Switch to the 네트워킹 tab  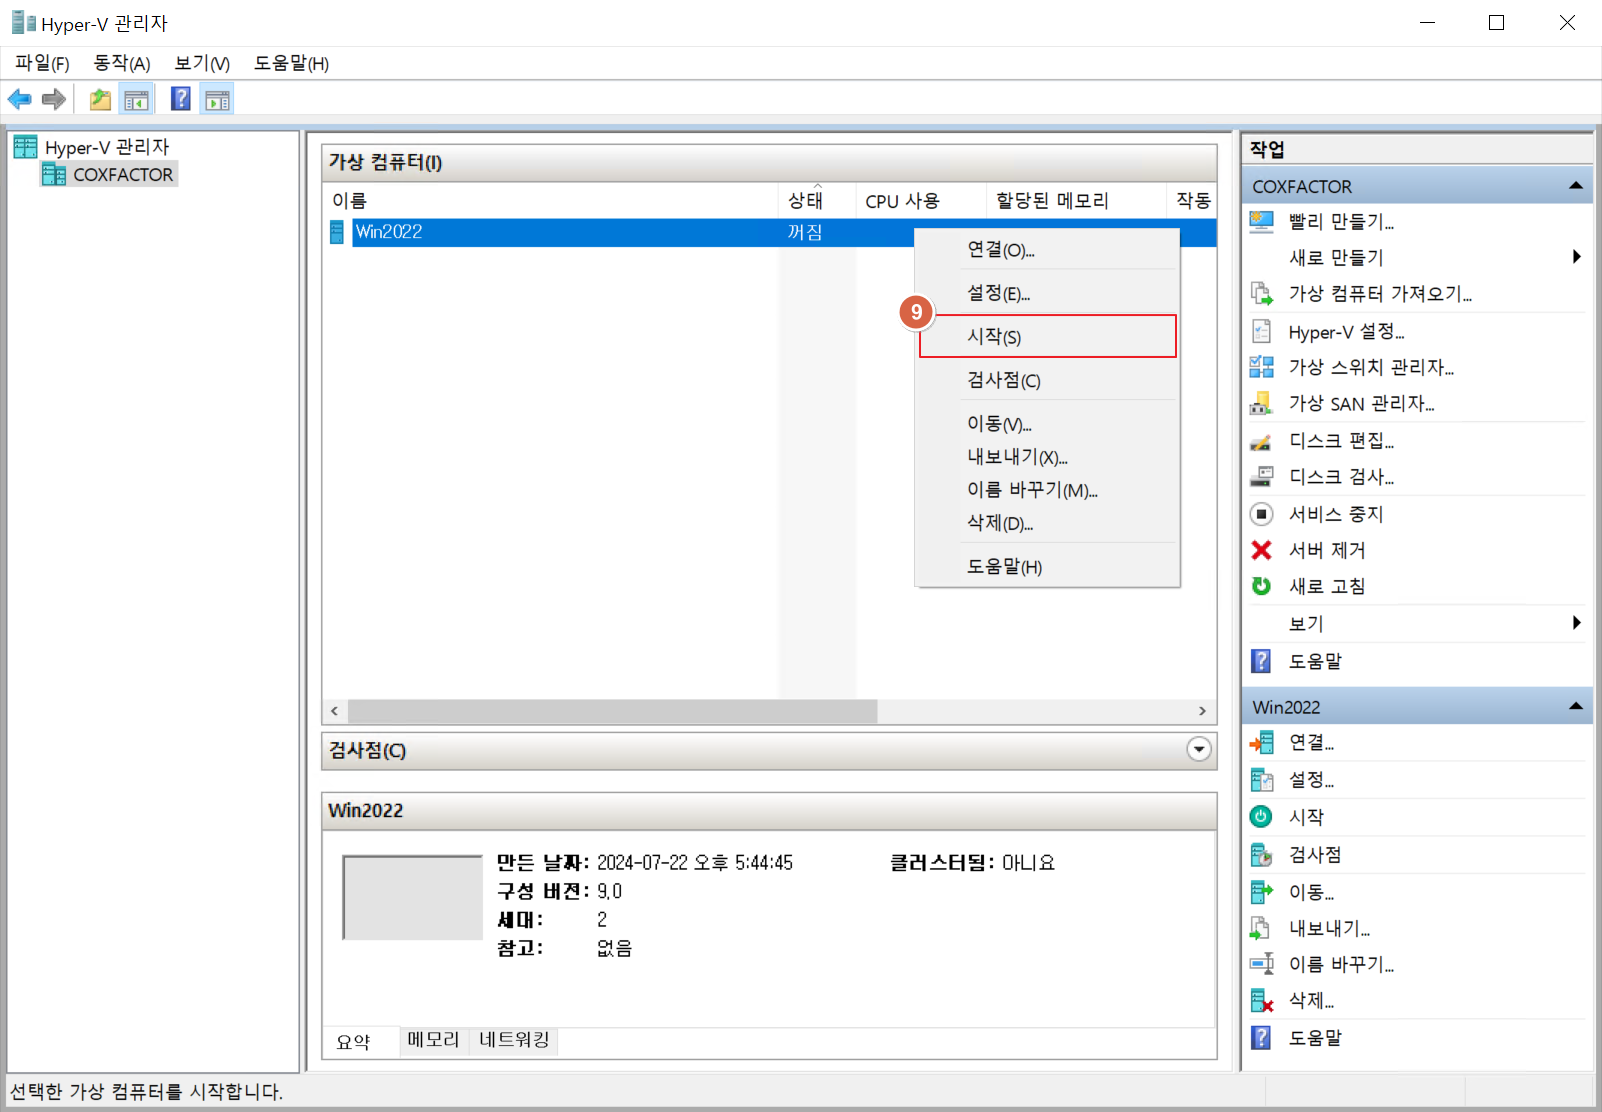pos(514,1040)
